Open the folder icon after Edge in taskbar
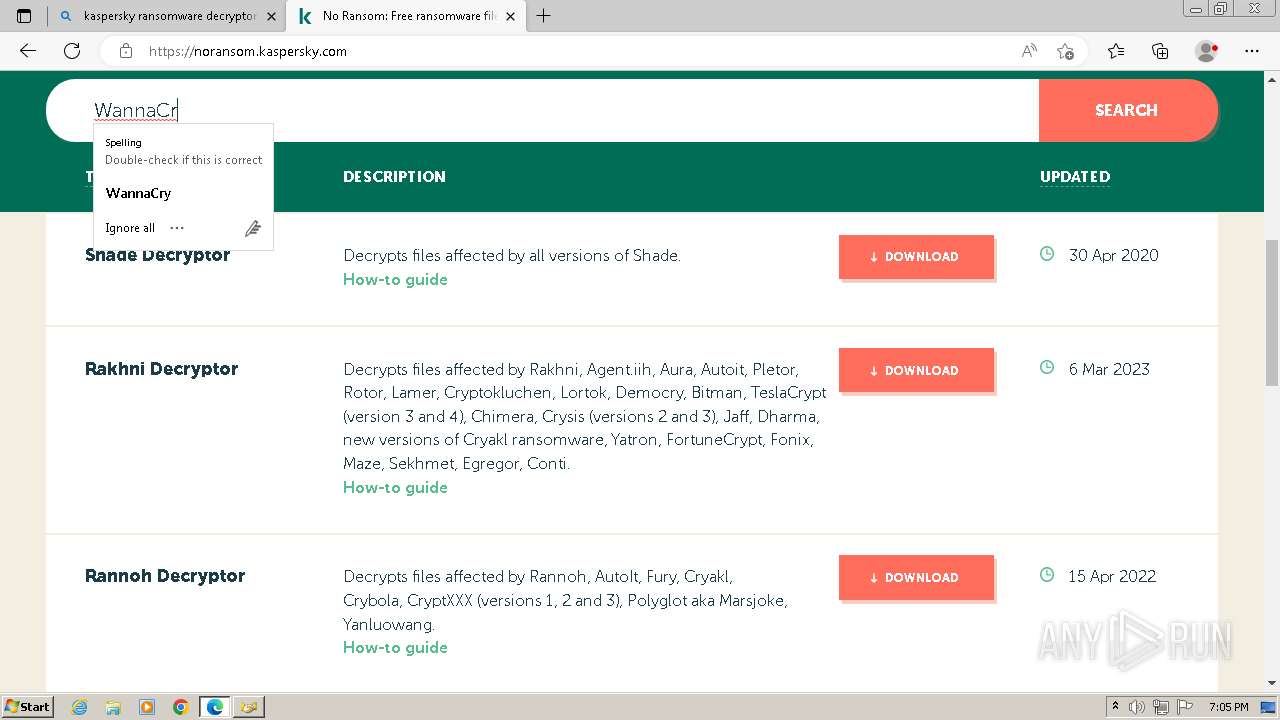Screen dimensions: 1280x720 249,707
